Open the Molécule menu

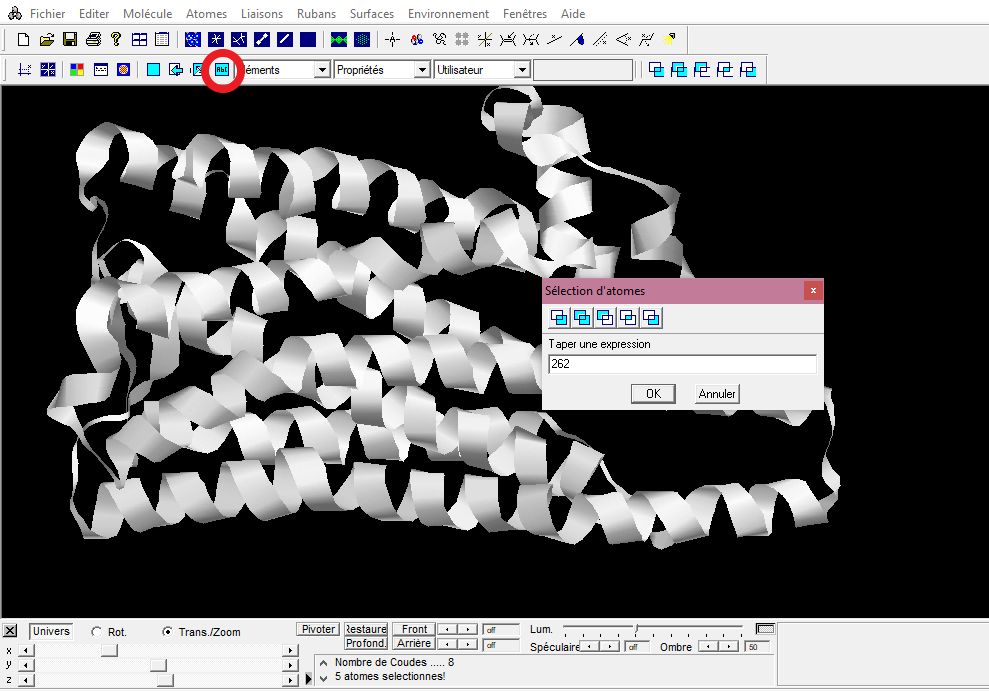147,14
